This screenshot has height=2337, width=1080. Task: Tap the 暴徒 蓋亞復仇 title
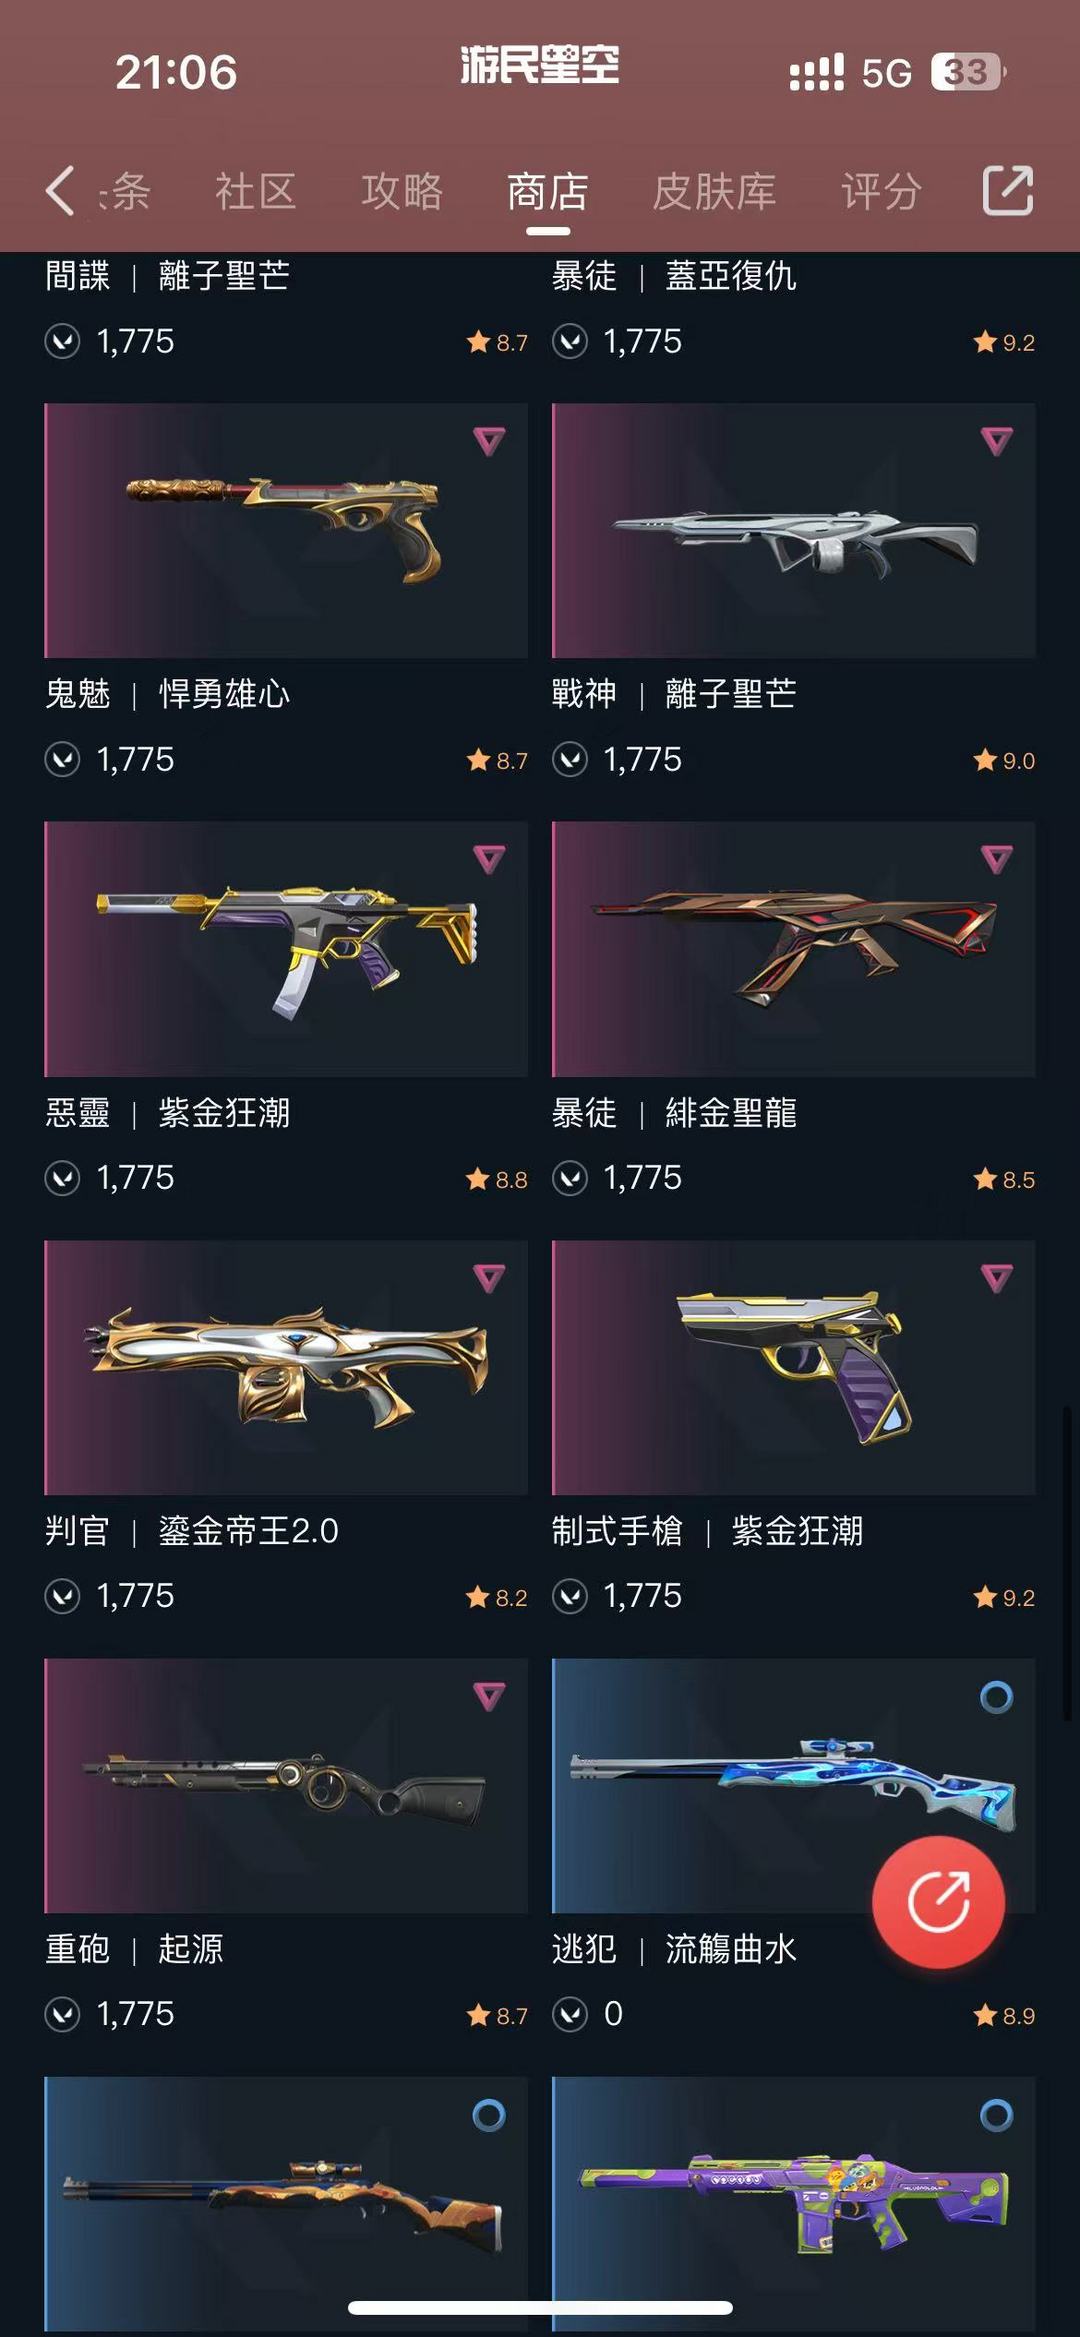point(674,275)
